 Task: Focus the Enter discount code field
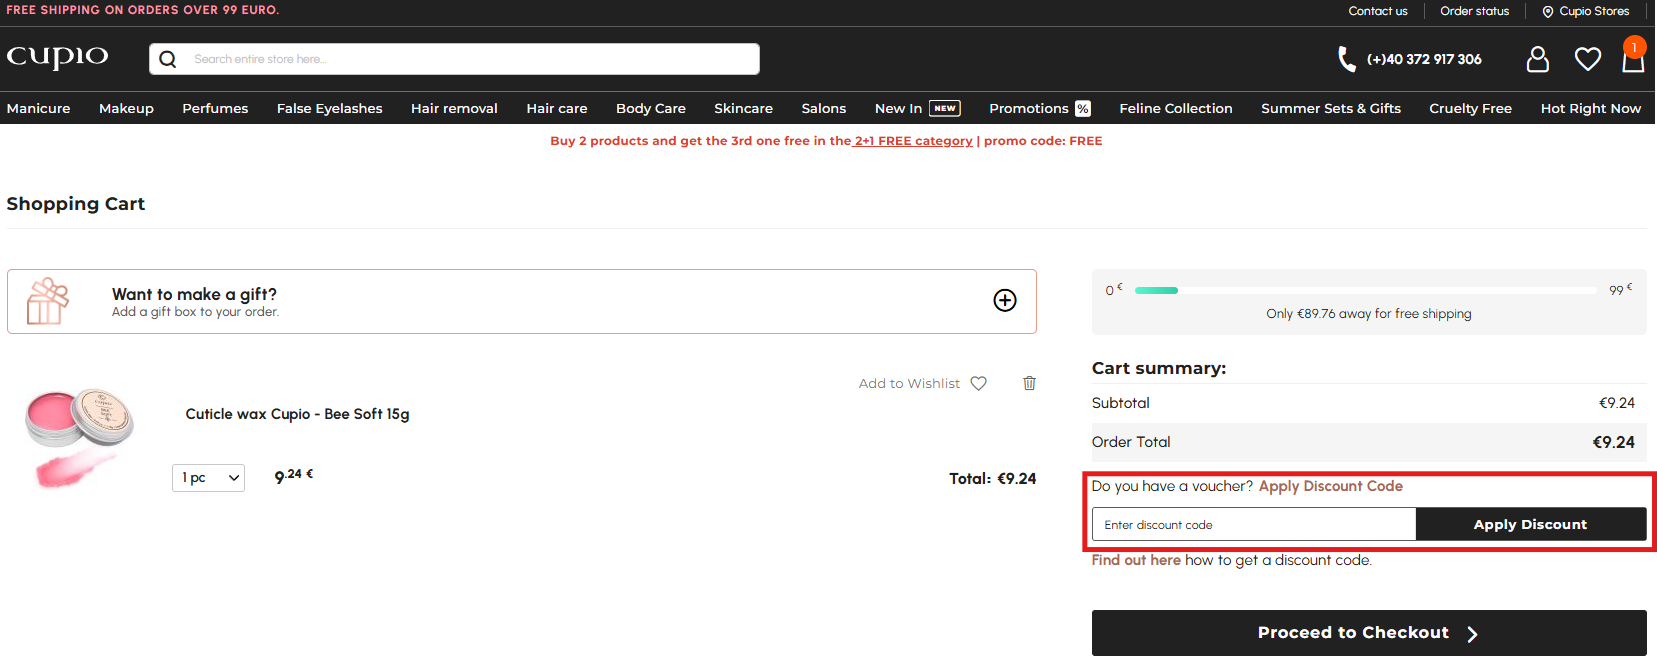point(1253,524)
